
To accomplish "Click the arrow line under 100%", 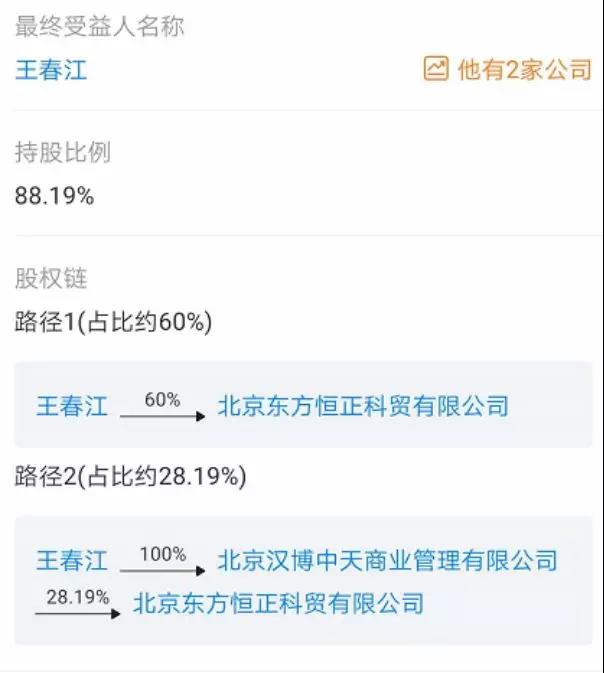I will click(162, 570).
